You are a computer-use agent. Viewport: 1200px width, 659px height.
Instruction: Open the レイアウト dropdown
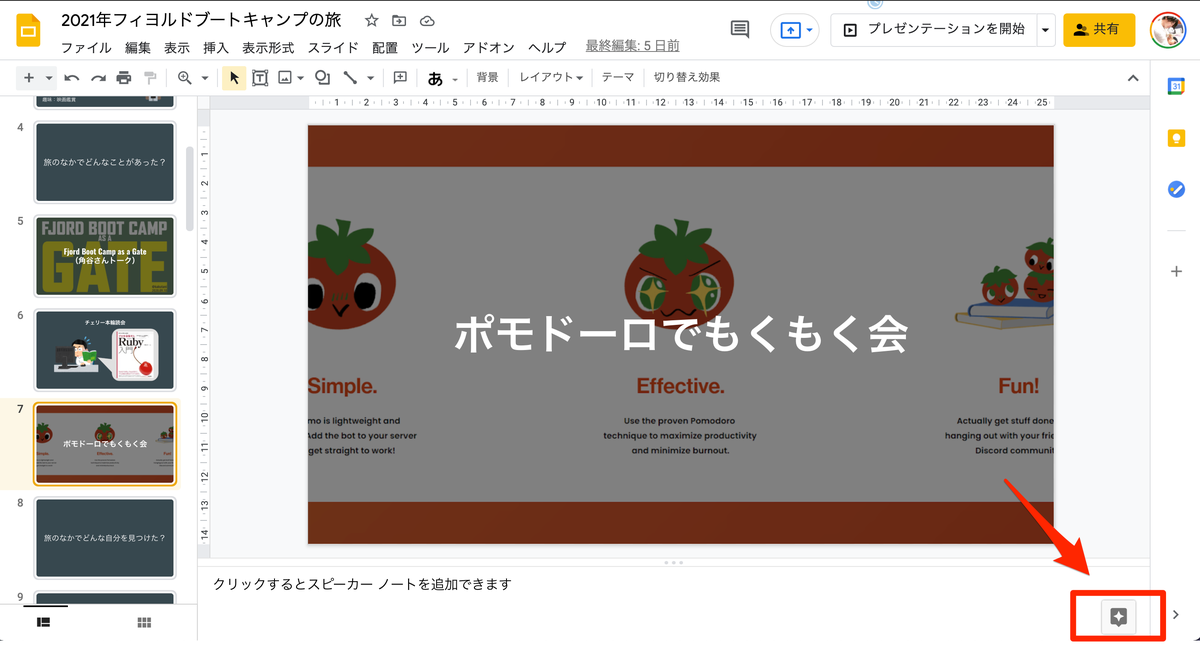[551, 77]
